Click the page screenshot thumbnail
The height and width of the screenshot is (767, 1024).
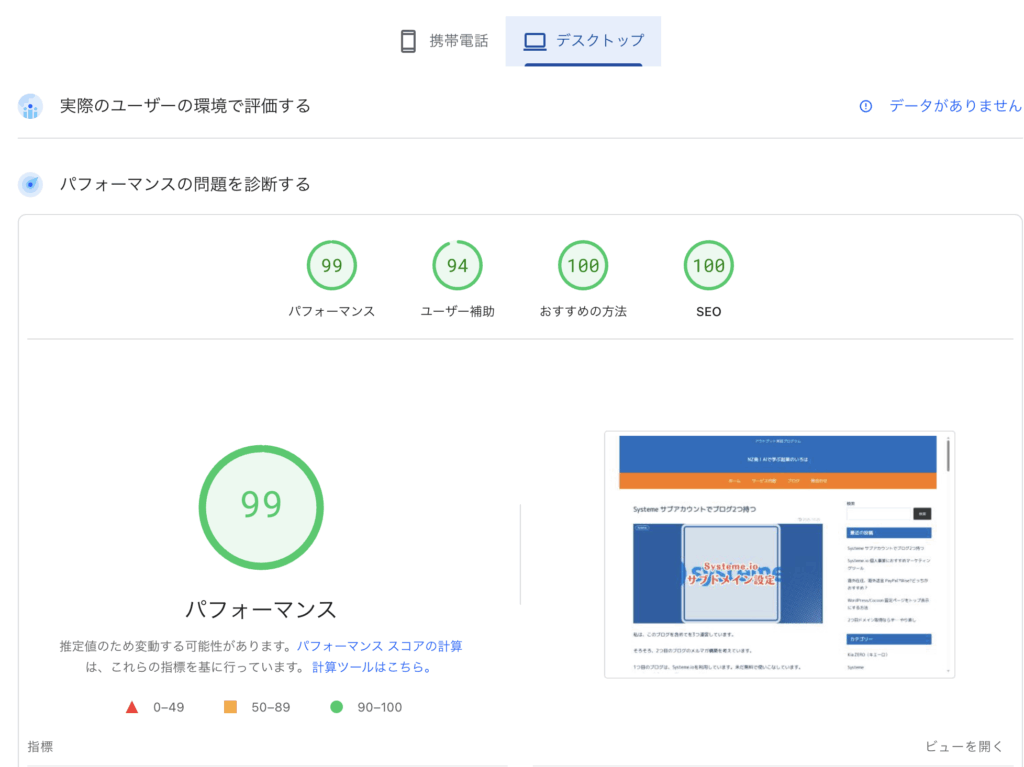tap(779, 555)
